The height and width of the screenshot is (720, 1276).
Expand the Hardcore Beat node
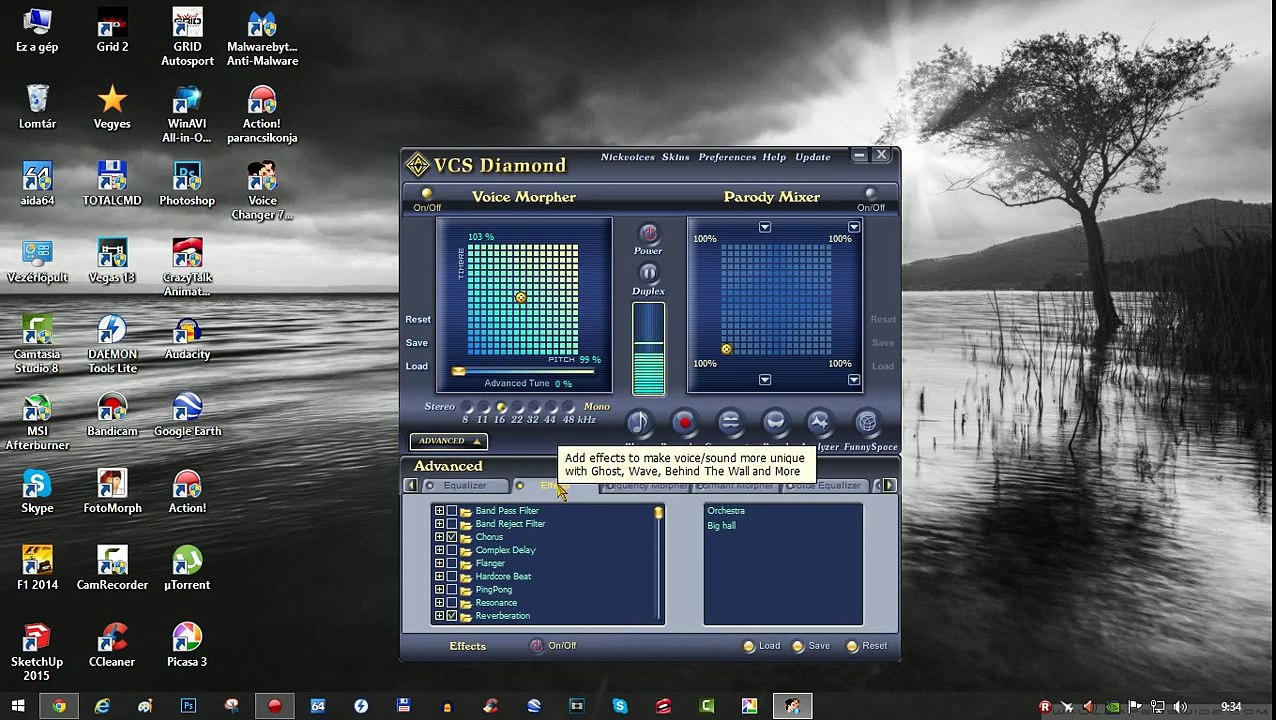click(x=439, y=576)
